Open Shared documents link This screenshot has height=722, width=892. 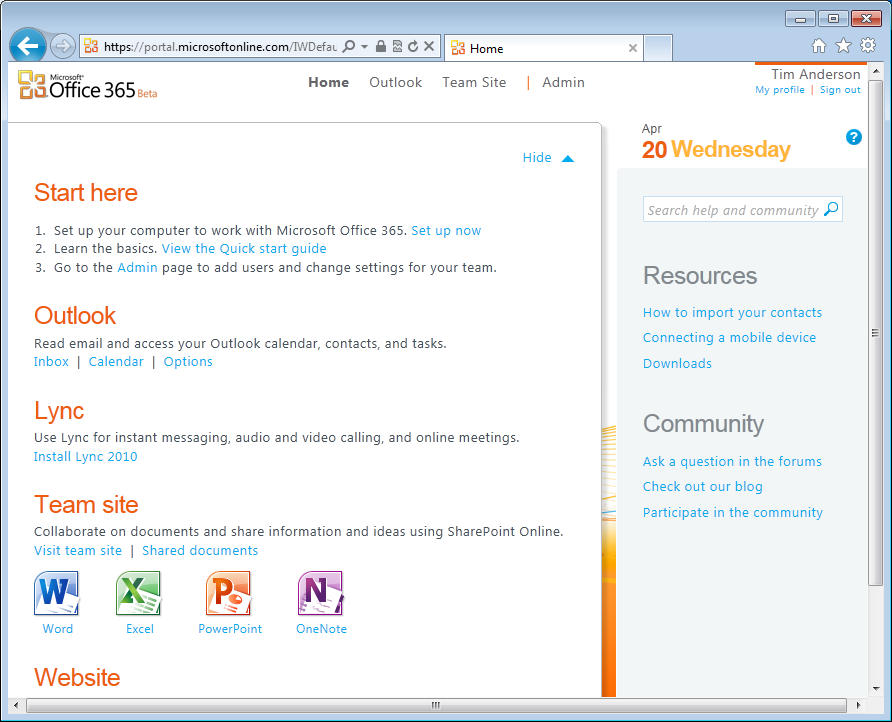tap(200, 551)
